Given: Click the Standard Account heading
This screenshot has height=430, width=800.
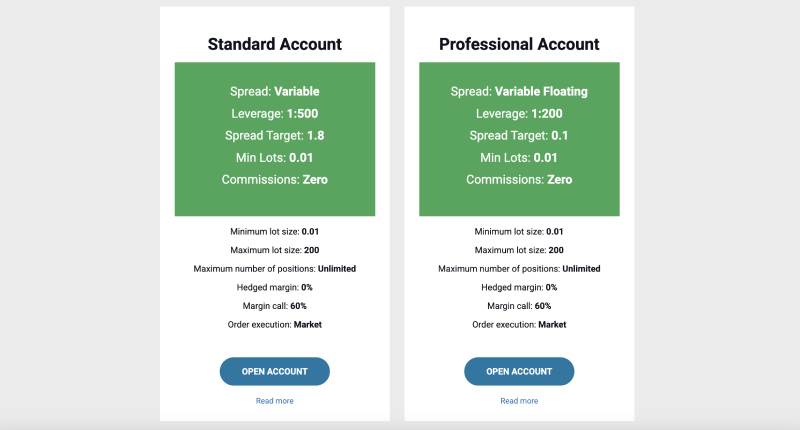Looking at the screenshot, I should pyautogui.click(x=274, y=44).
